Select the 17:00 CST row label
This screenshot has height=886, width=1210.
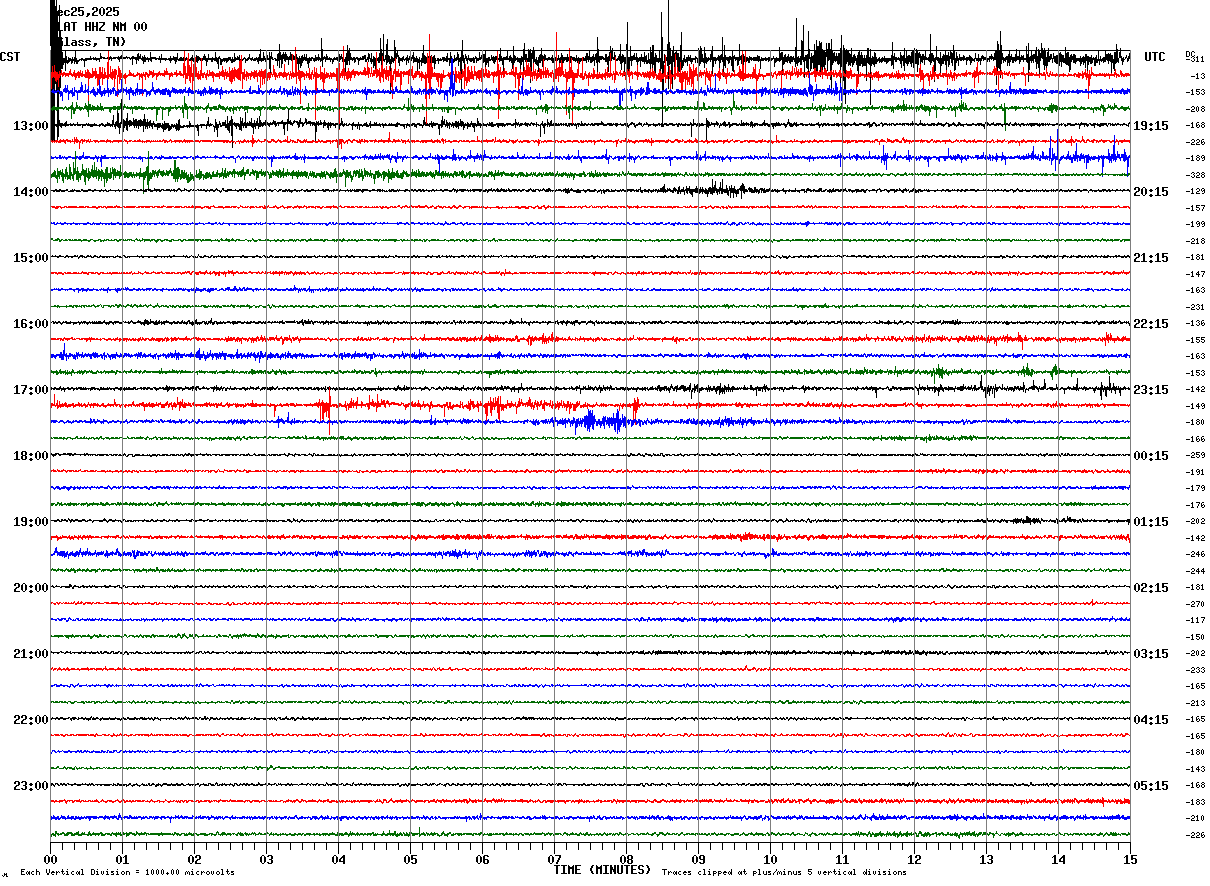pyautogui.click(x=31, y=390)
